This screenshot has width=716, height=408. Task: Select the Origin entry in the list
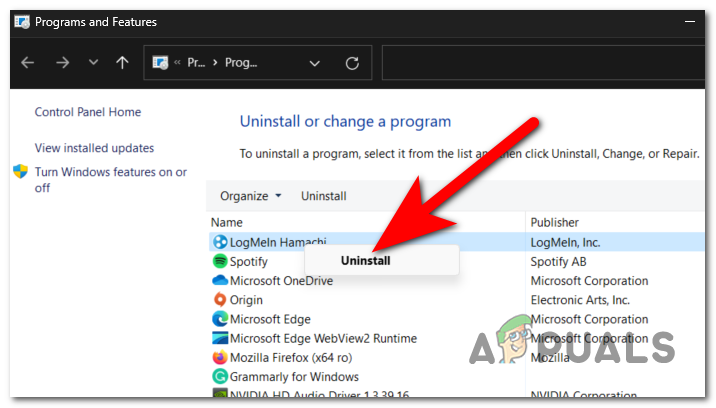pos(246,300)
